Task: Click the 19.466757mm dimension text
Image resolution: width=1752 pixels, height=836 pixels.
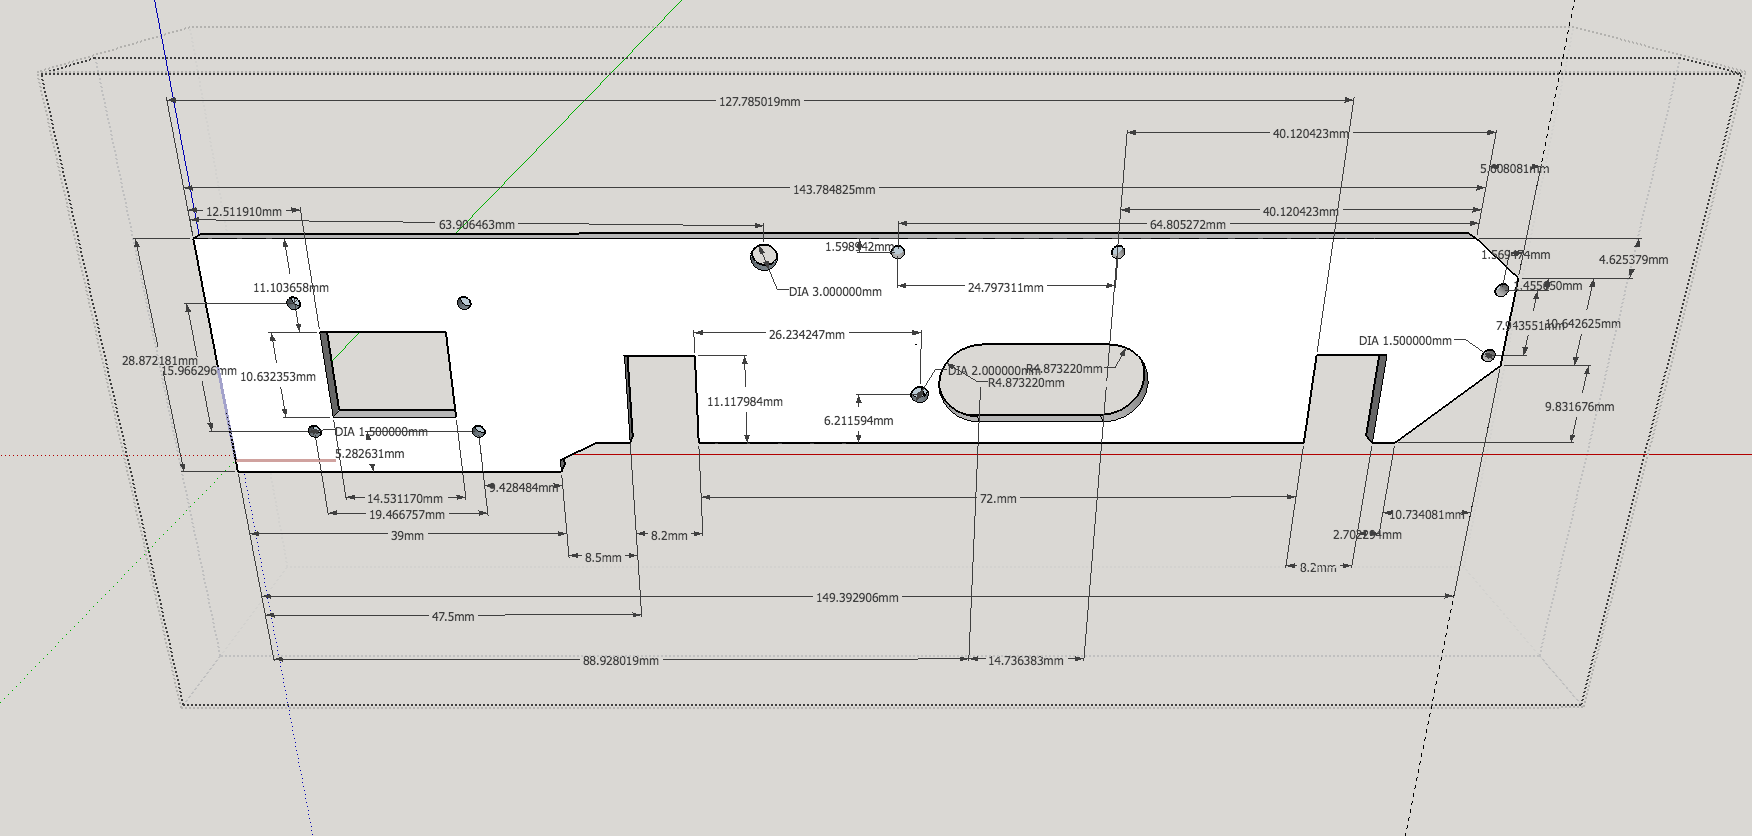Action: pos(407,515)
